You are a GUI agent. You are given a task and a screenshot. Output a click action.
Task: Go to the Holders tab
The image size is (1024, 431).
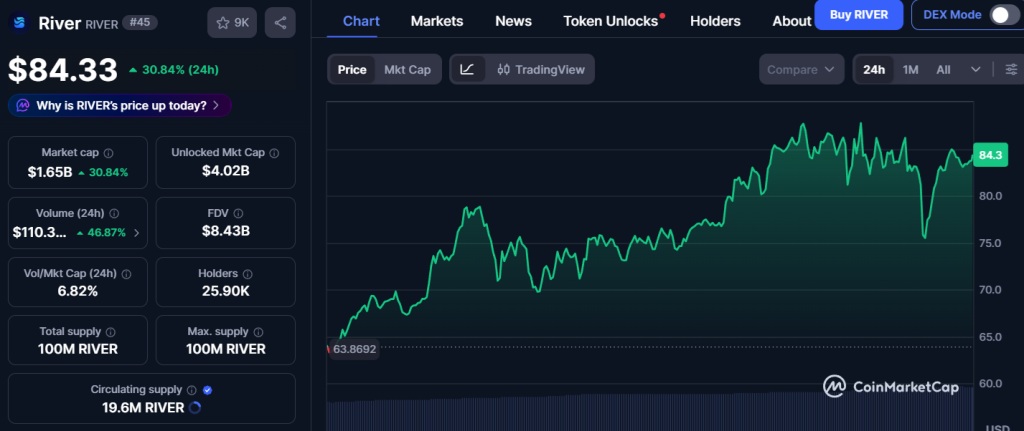[715, 21]
